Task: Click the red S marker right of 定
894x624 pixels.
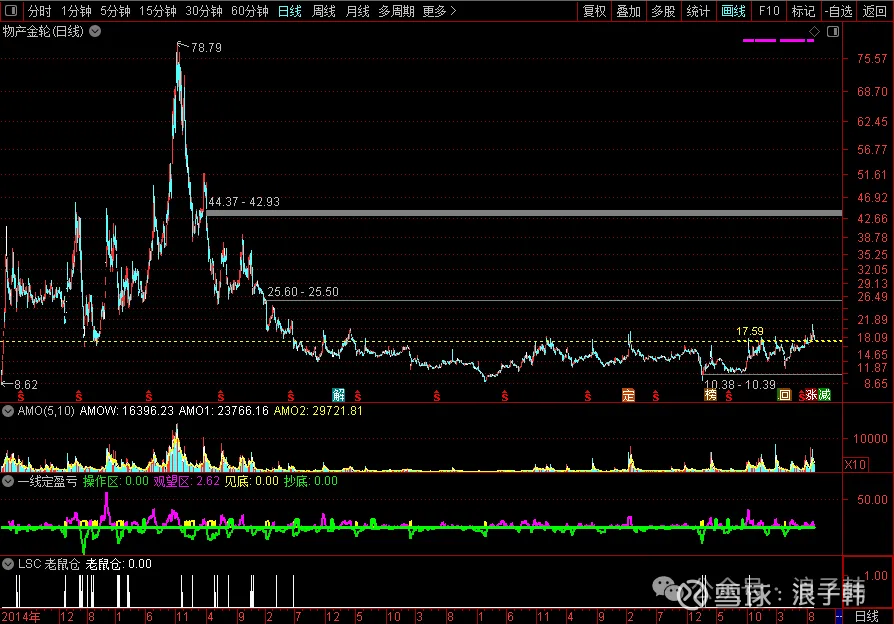Action: [656, 396]
